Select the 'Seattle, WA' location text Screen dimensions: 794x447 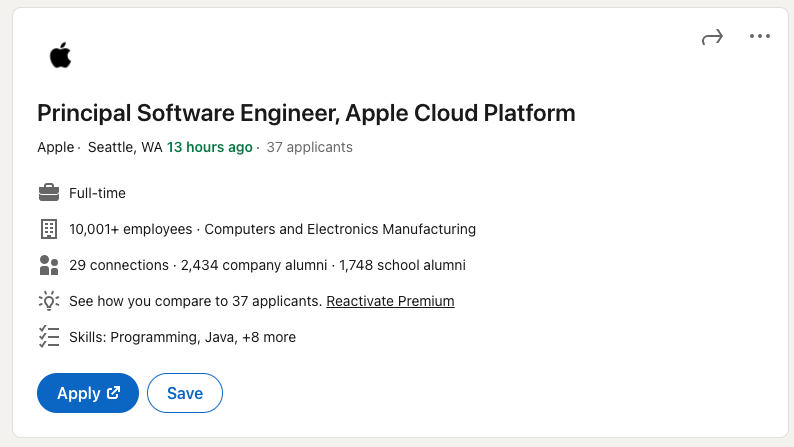(x=125, y=147)
